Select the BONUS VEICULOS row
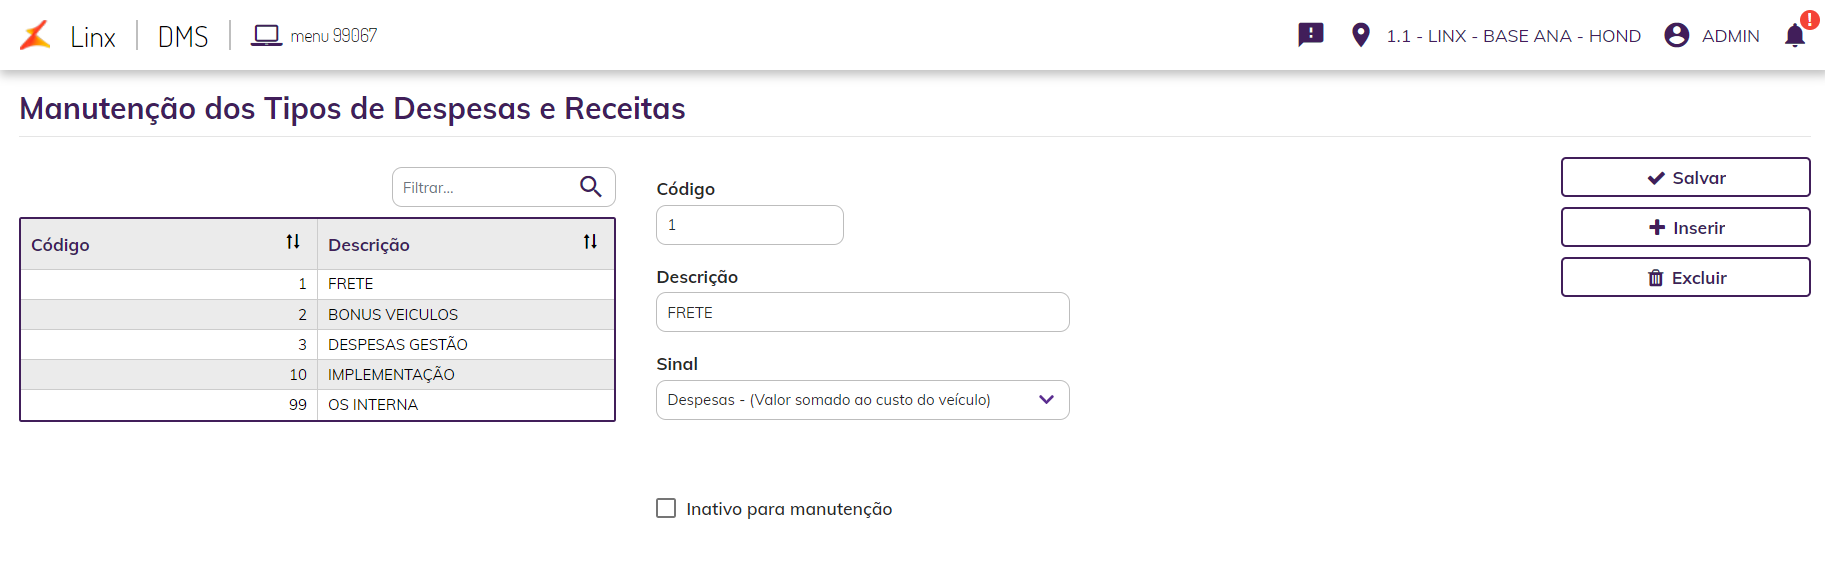1825x565 pixels. click(x=393, y=315)
